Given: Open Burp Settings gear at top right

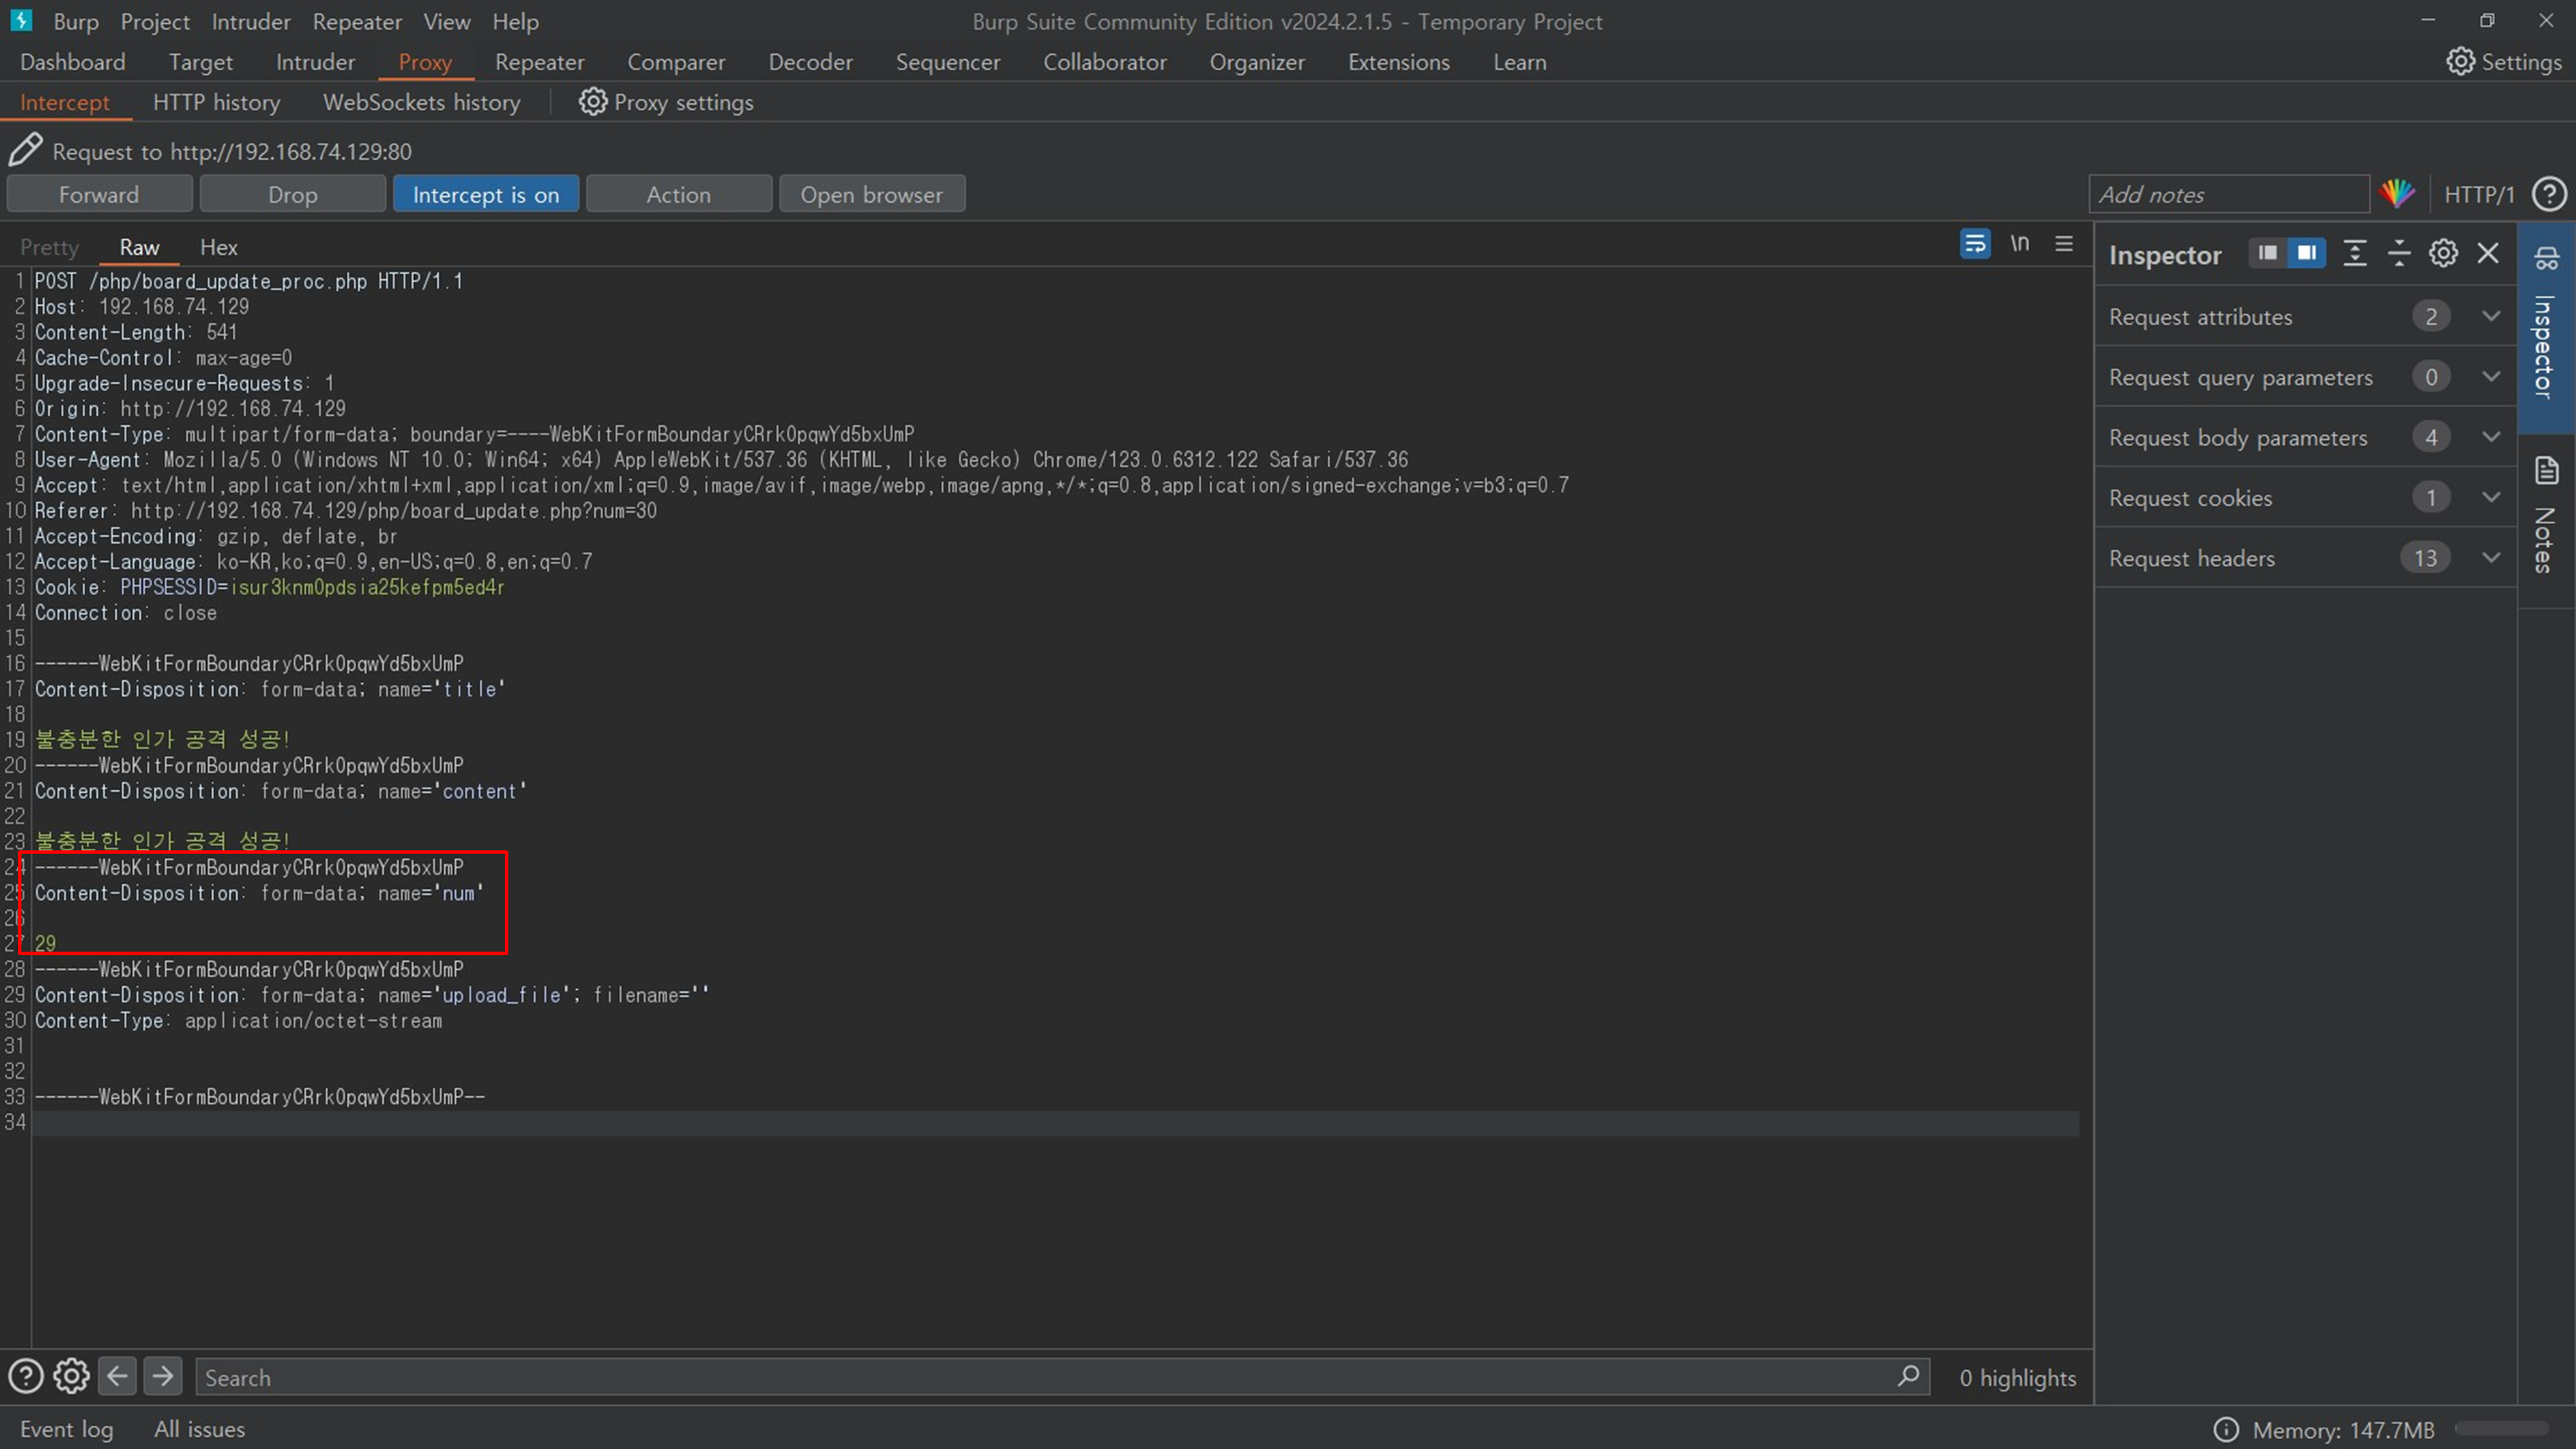Looking at the screenshot, I should [2460, 61].
